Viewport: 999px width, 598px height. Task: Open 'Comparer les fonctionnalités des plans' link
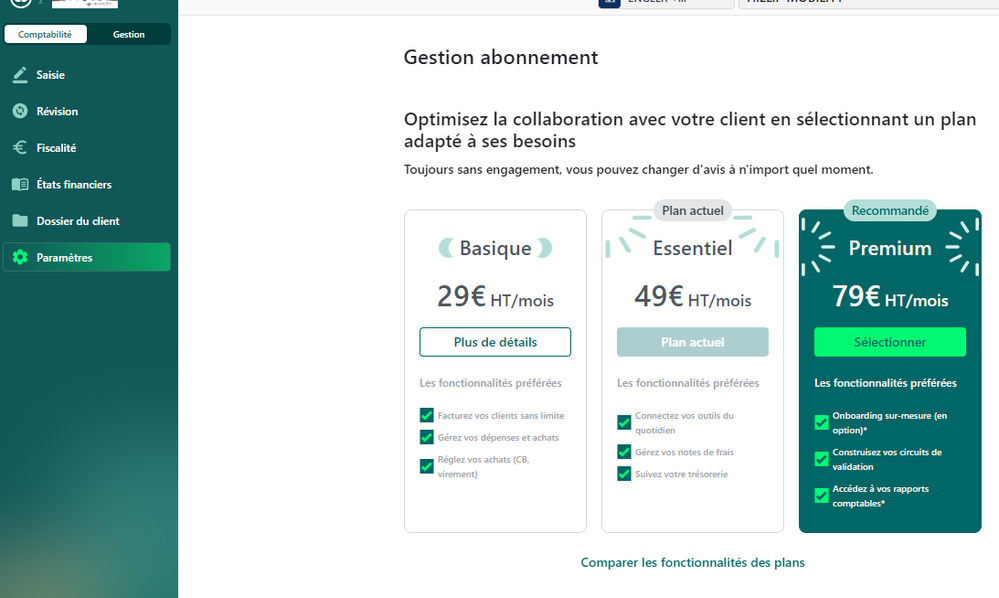pyautogui.click(x=692, y=563)
